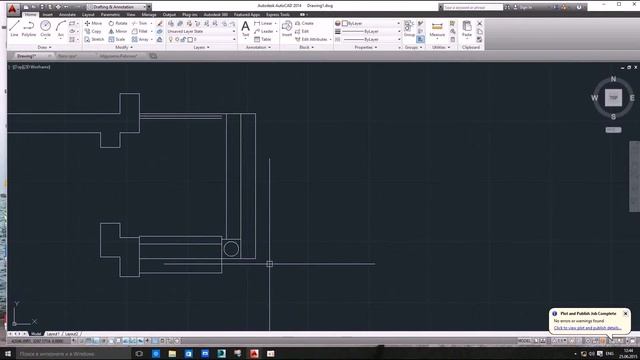Screen dimensions: 640x360
Task: Click the plot and publish details link
Action: tap(587, 328)
